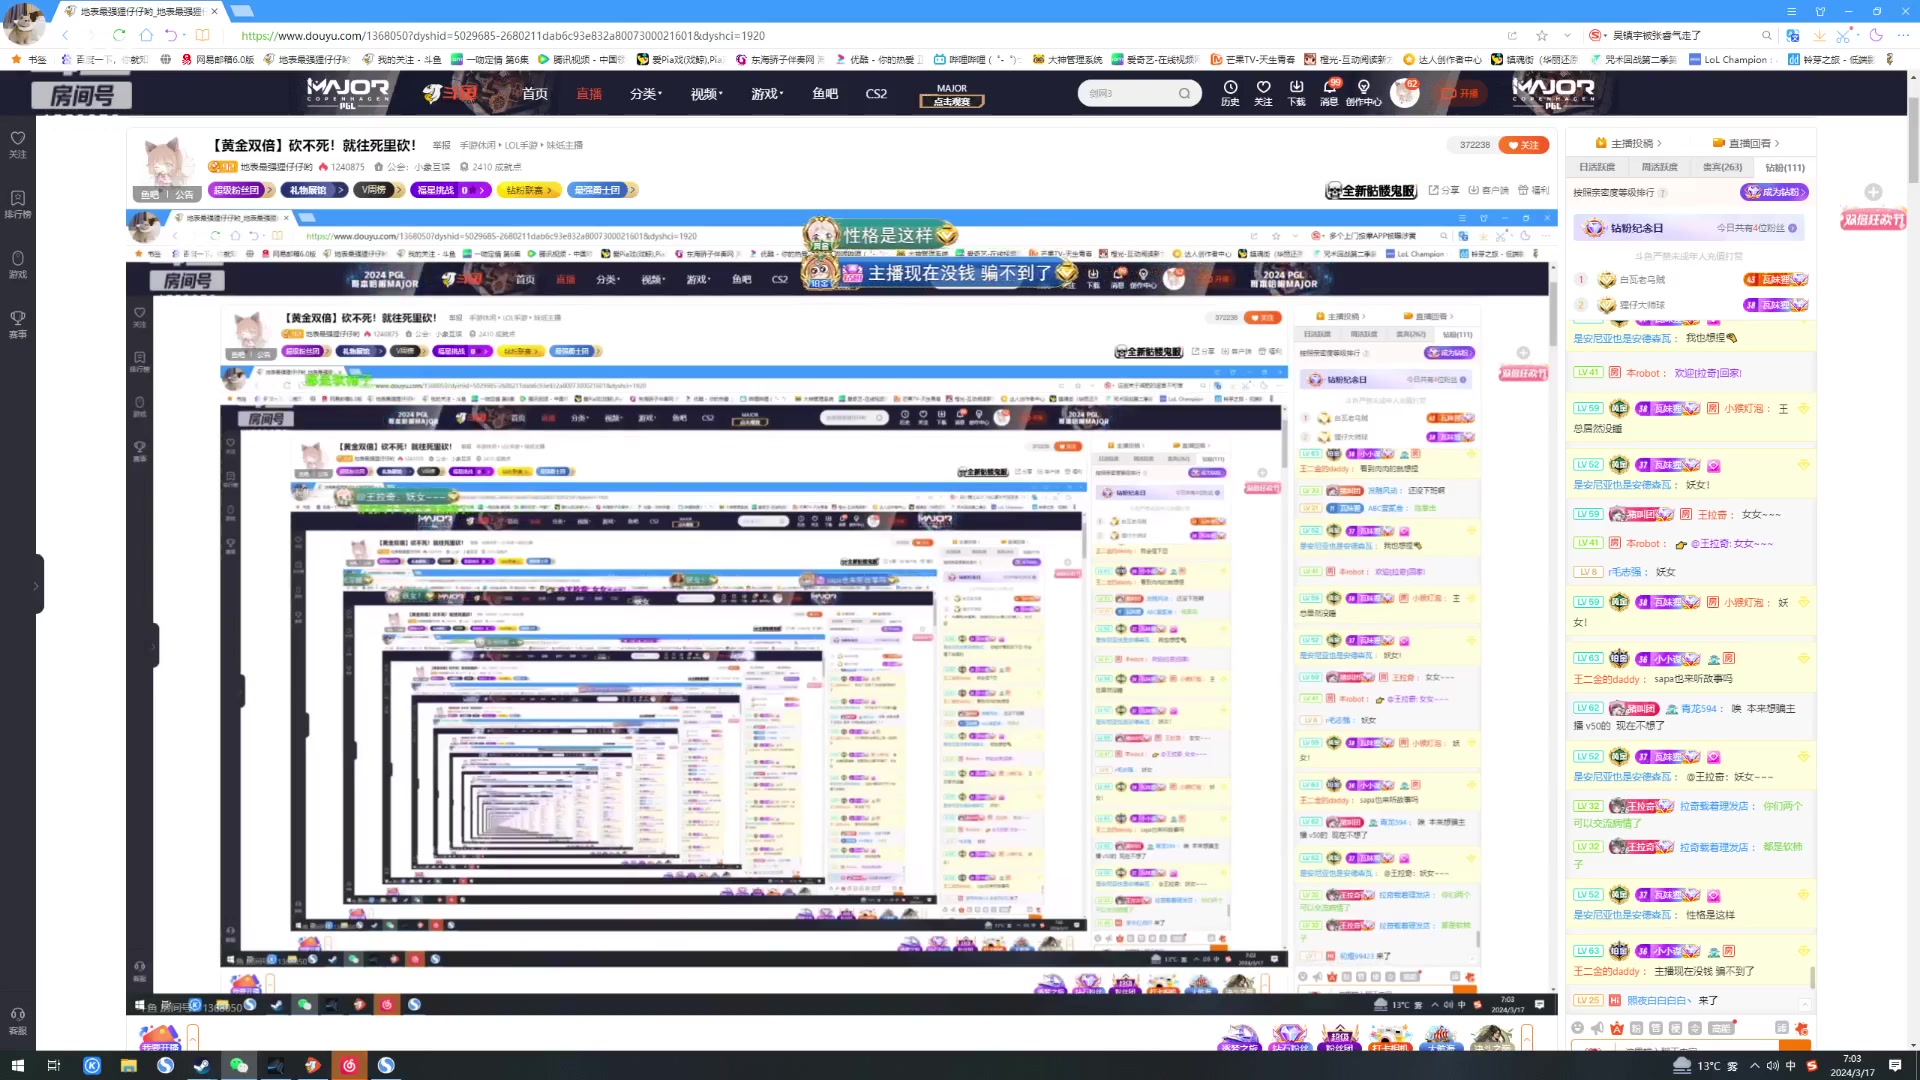Select the 周活跃度 tab

click(1659, 167)
